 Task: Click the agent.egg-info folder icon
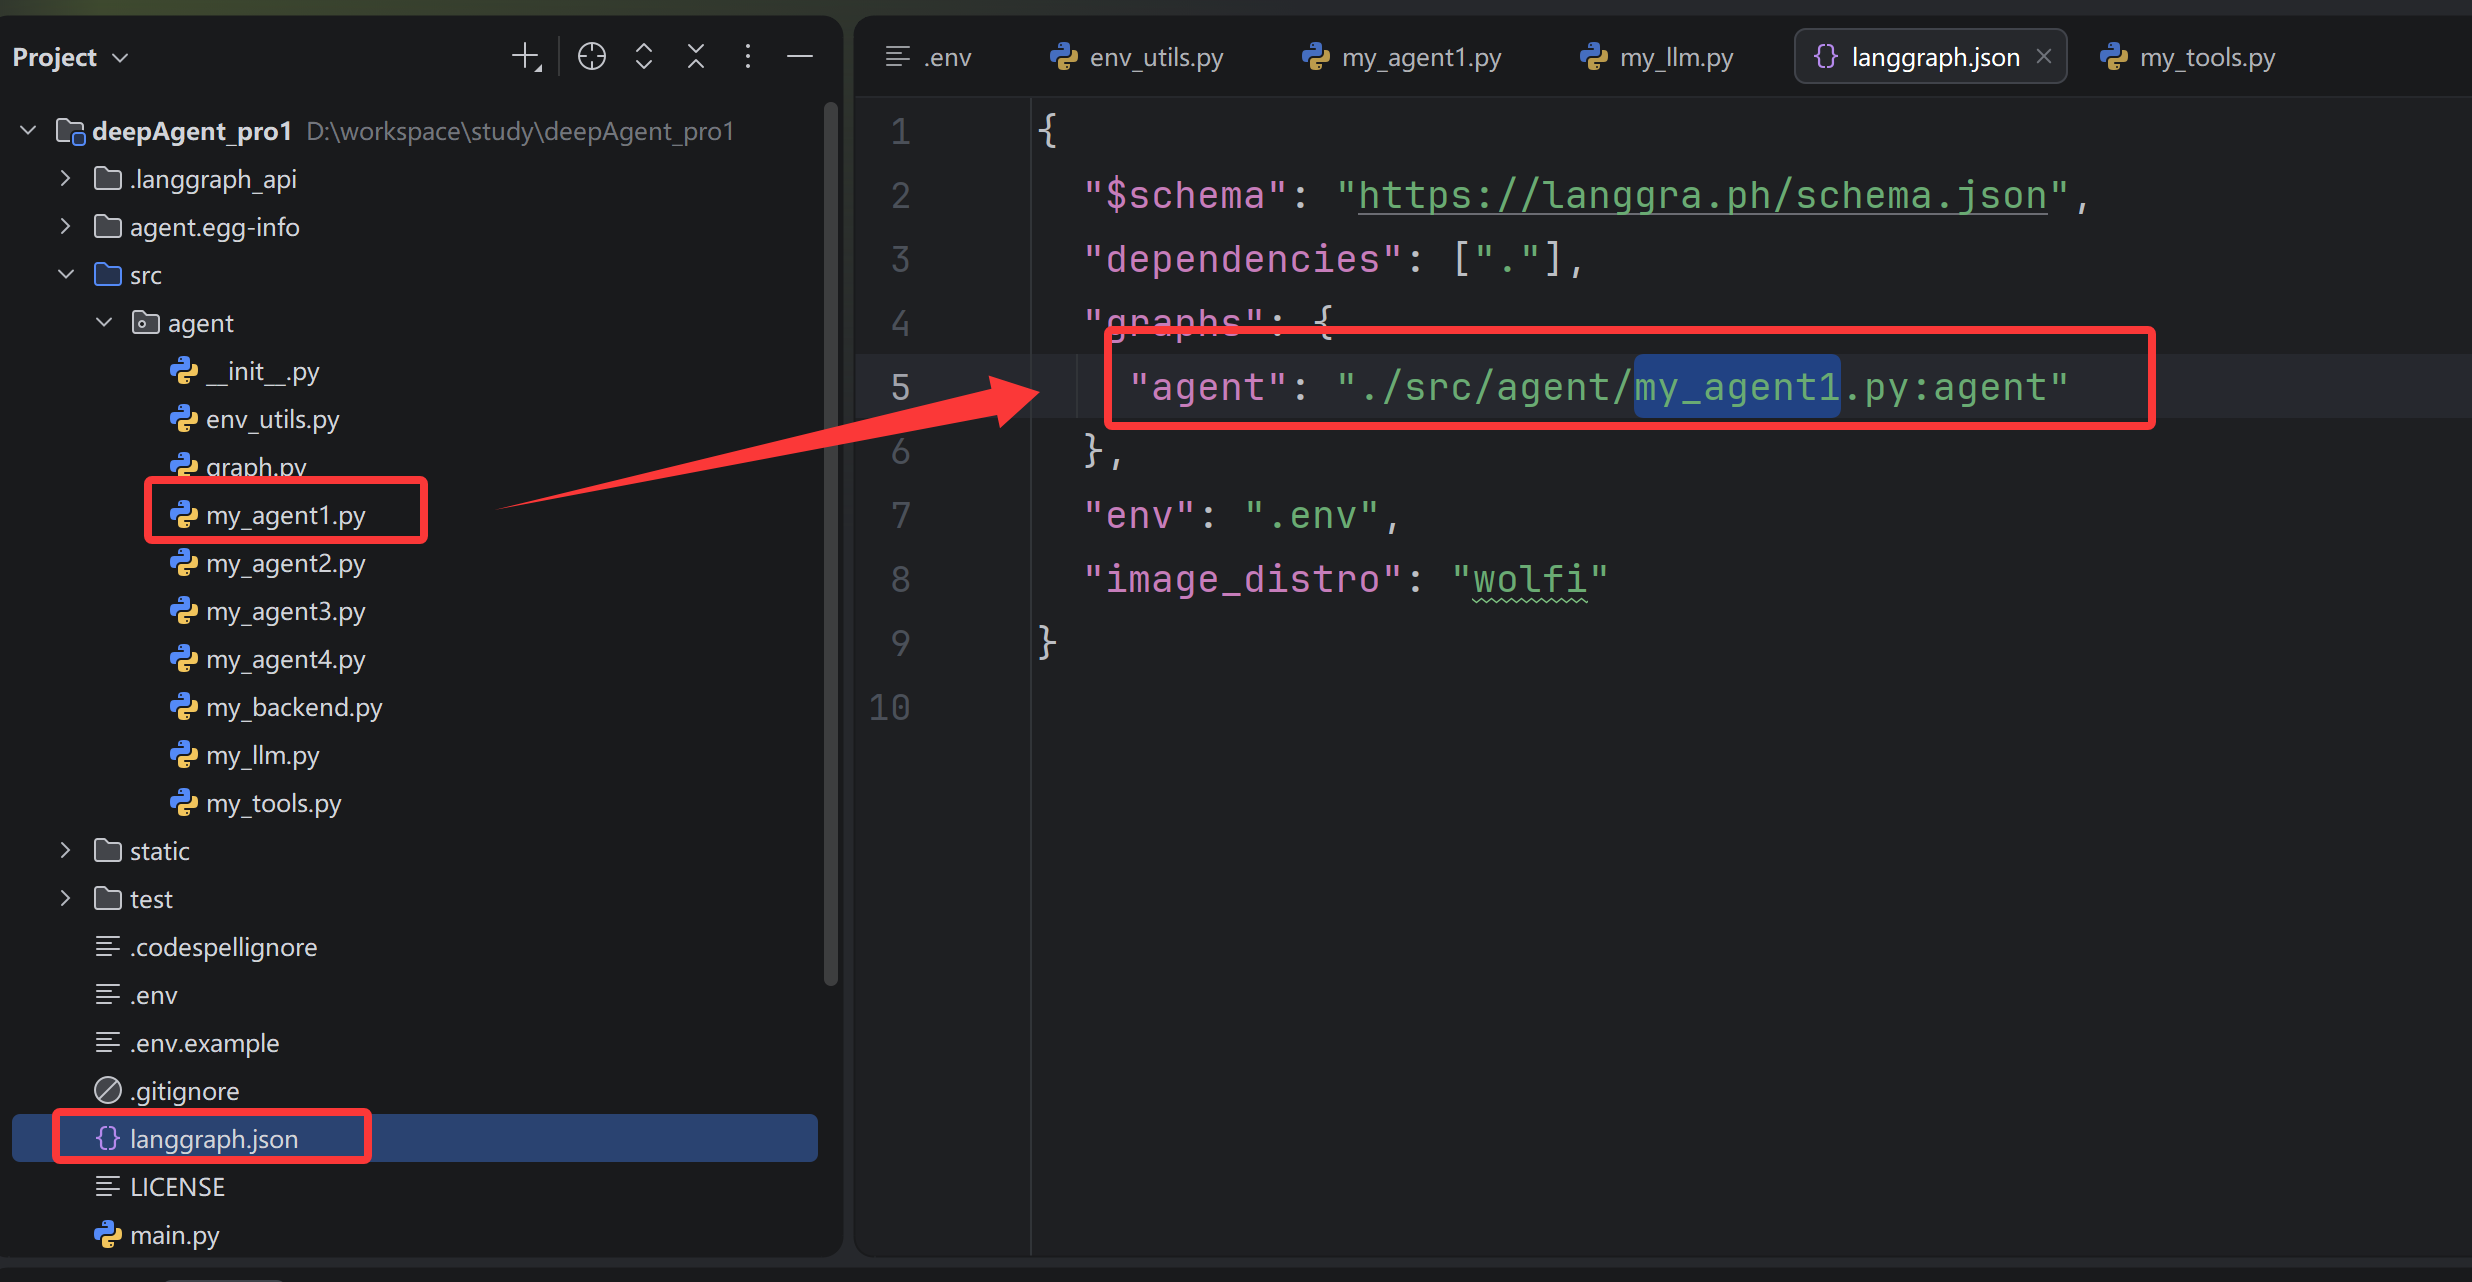pyautogui.click(x=107, y=226)
